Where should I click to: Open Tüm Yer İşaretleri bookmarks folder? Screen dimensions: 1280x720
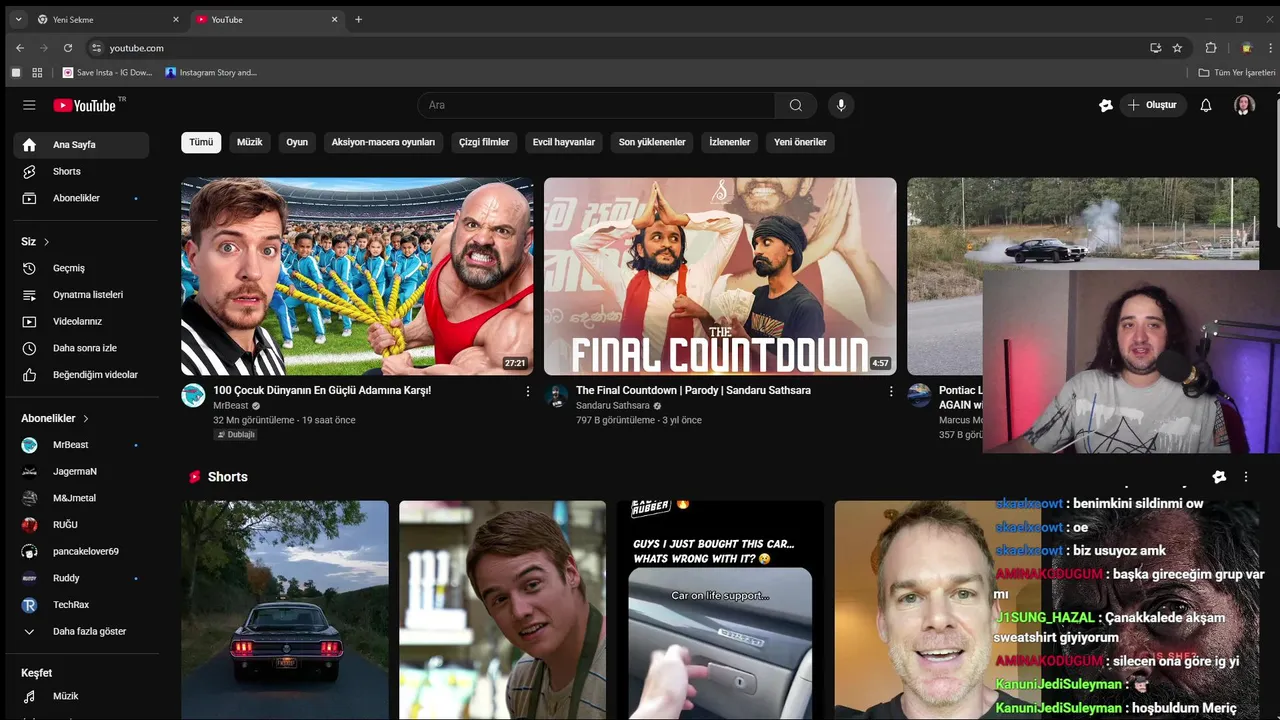coord(1237,73)
